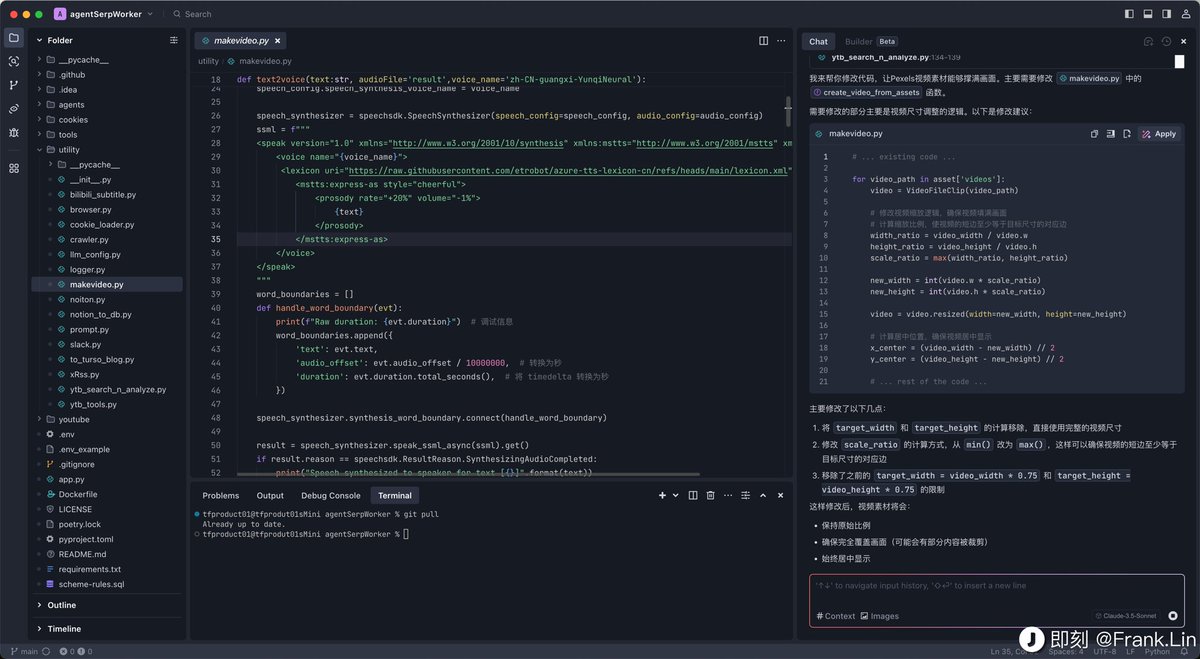Click the main branch status bar item

[25, 651]
